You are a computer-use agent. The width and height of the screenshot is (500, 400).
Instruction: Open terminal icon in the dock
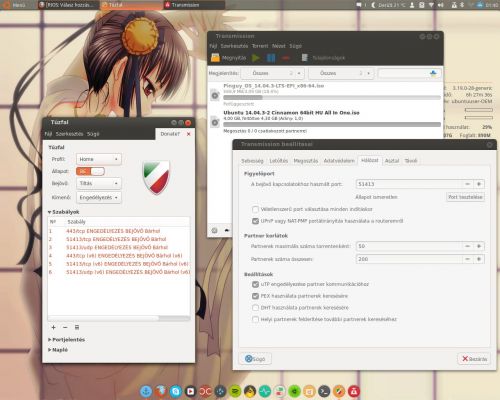click(324, 391)
